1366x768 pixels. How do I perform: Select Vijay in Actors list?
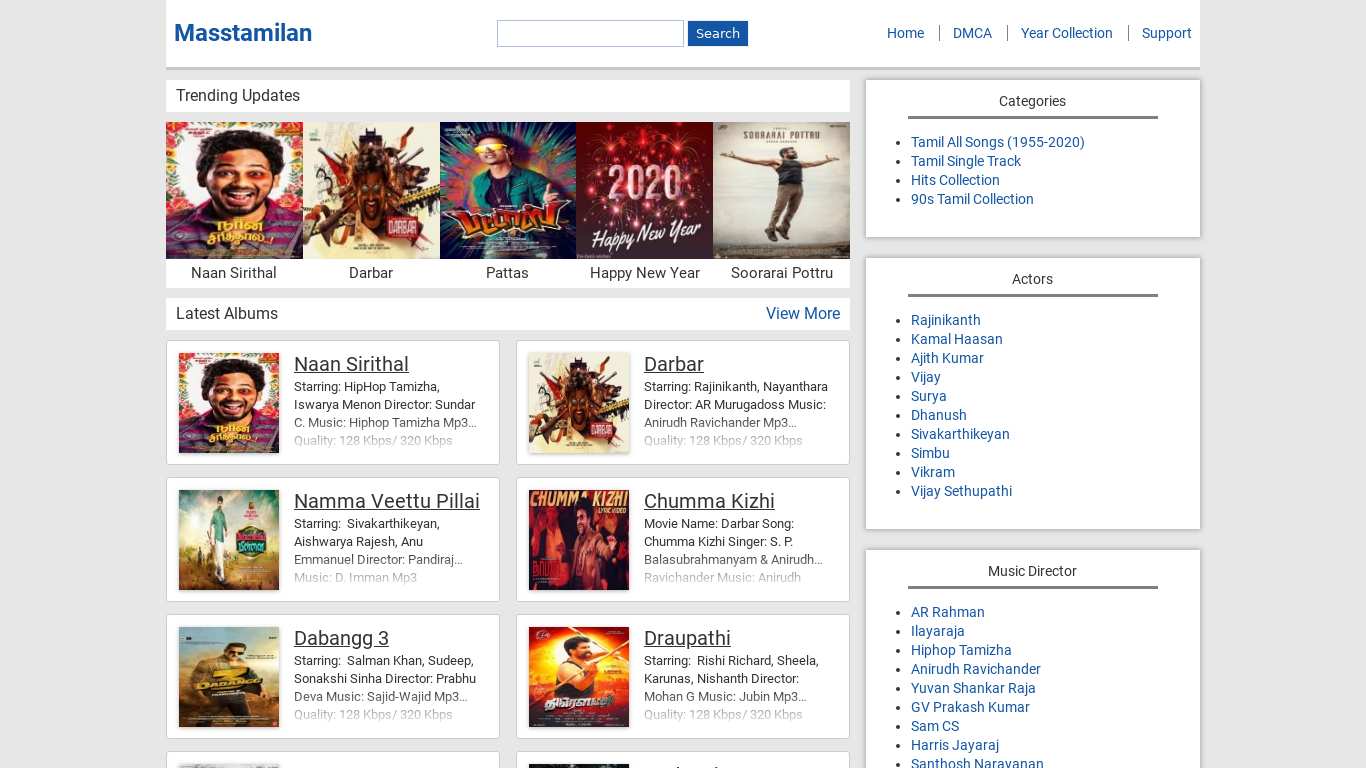tap(925, 377)
